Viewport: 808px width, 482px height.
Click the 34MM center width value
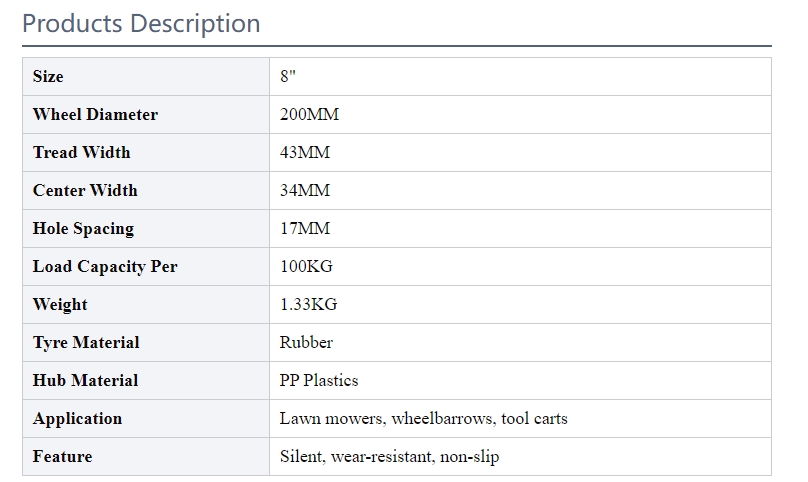click(305, 191)
